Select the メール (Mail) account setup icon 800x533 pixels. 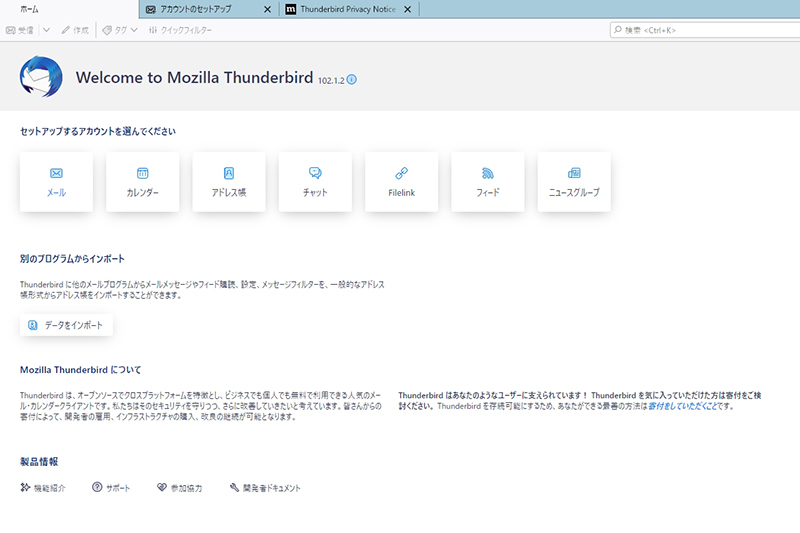tap(56, 181)
